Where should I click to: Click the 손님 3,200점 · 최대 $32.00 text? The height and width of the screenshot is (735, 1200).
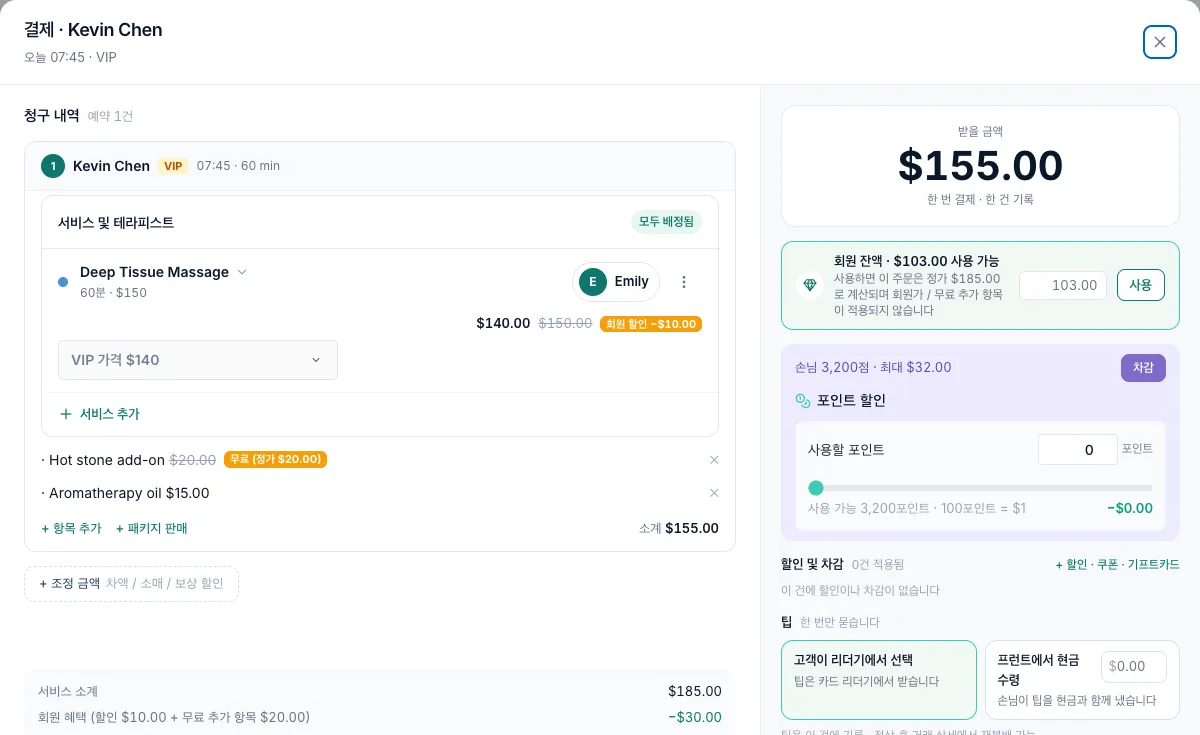(x=873, y=367)
